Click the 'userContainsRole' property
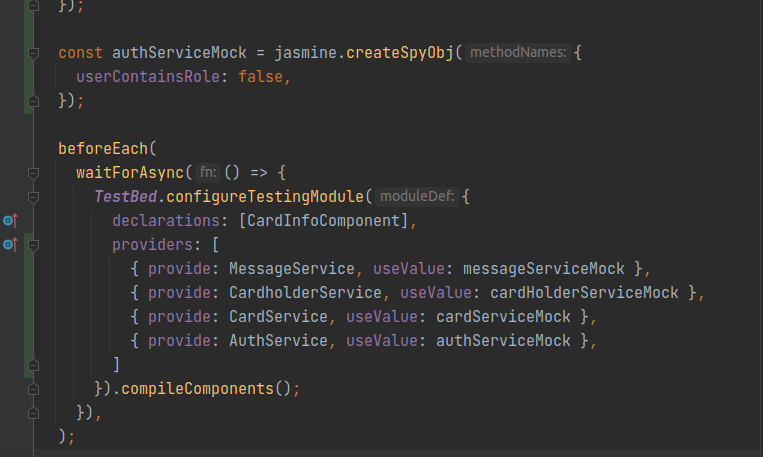Image resolution: width=763 pixels, height=457 pixels. 148,76
